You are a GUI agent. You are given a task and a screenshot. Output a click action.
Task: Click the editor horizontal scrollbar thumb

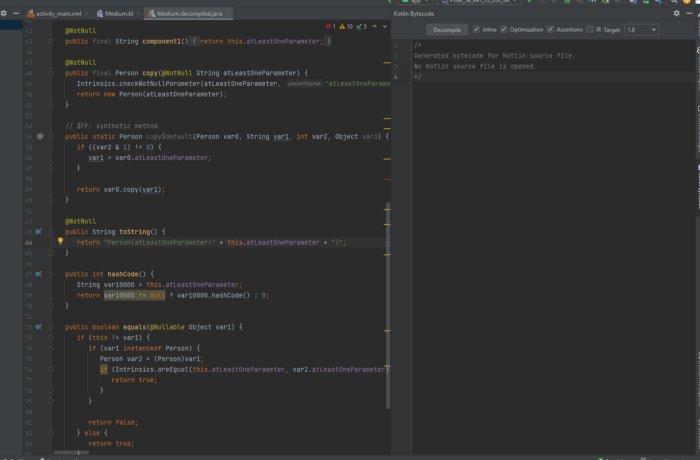71,452
